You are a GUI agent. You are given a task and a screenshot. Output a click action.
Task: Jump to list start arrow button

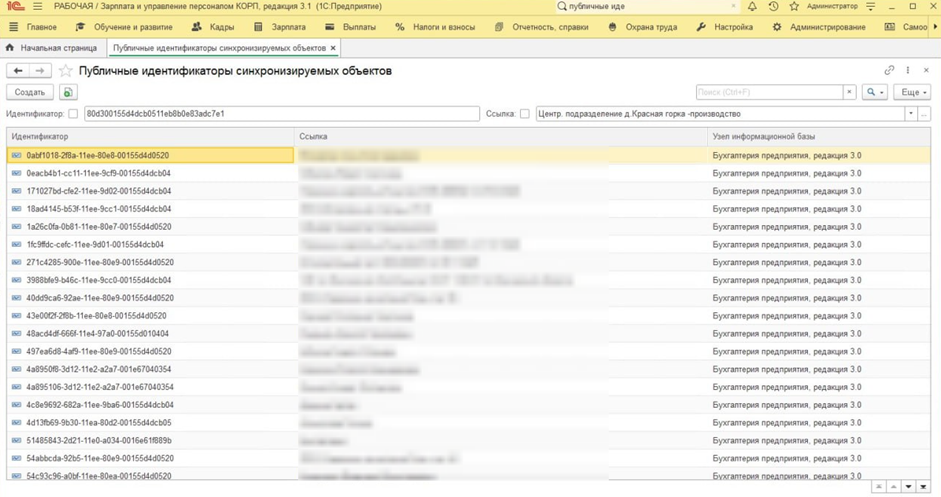879,487
